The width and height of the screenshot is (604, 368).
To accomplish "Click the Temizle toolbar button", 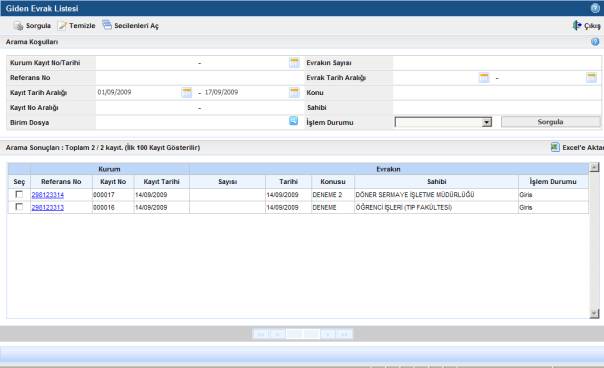I will point(76,26).
